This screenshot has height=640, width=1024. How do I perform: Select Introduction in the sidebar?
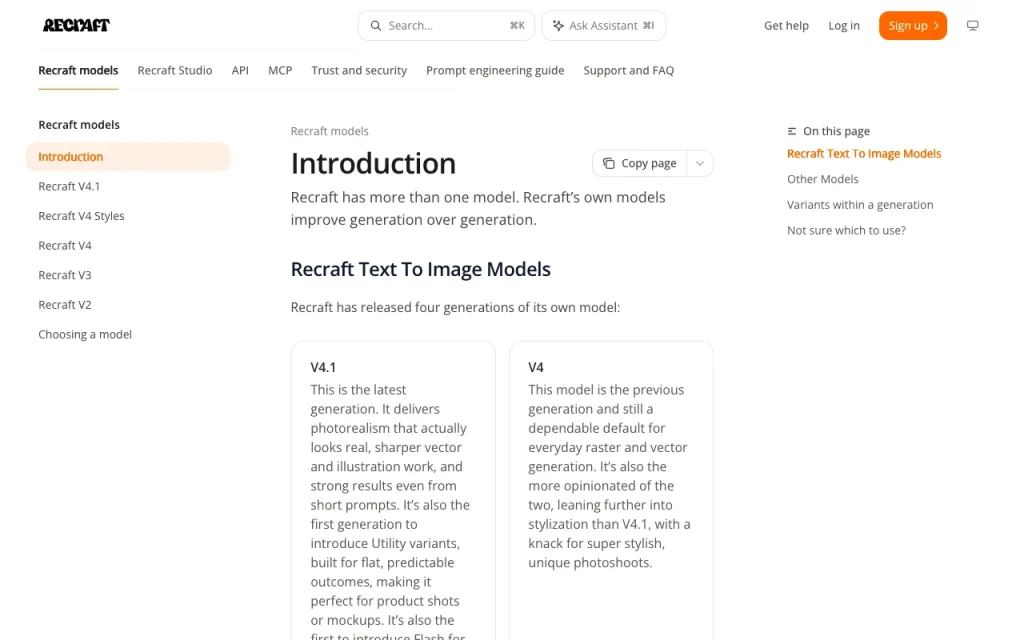click(128, 157)
